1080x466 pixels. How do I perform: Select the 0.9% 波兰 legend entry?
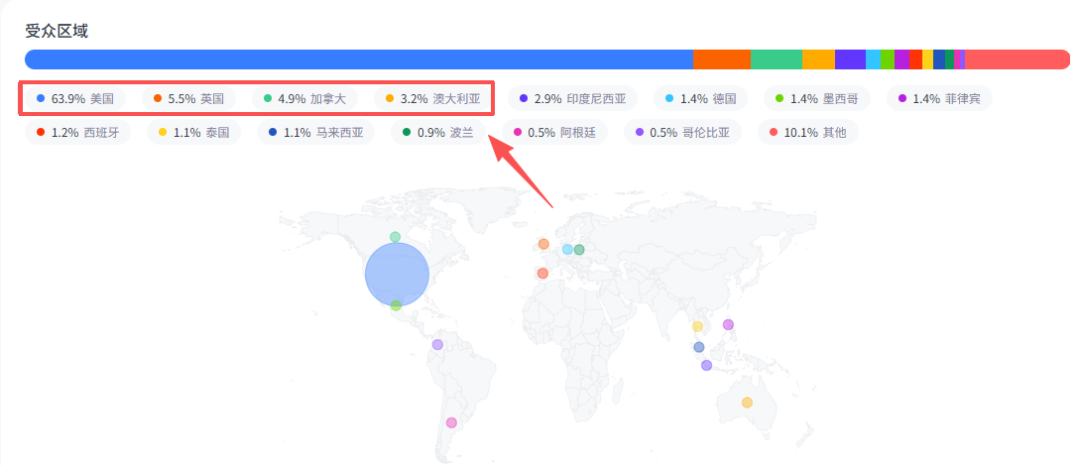click(x=438, y=133)
